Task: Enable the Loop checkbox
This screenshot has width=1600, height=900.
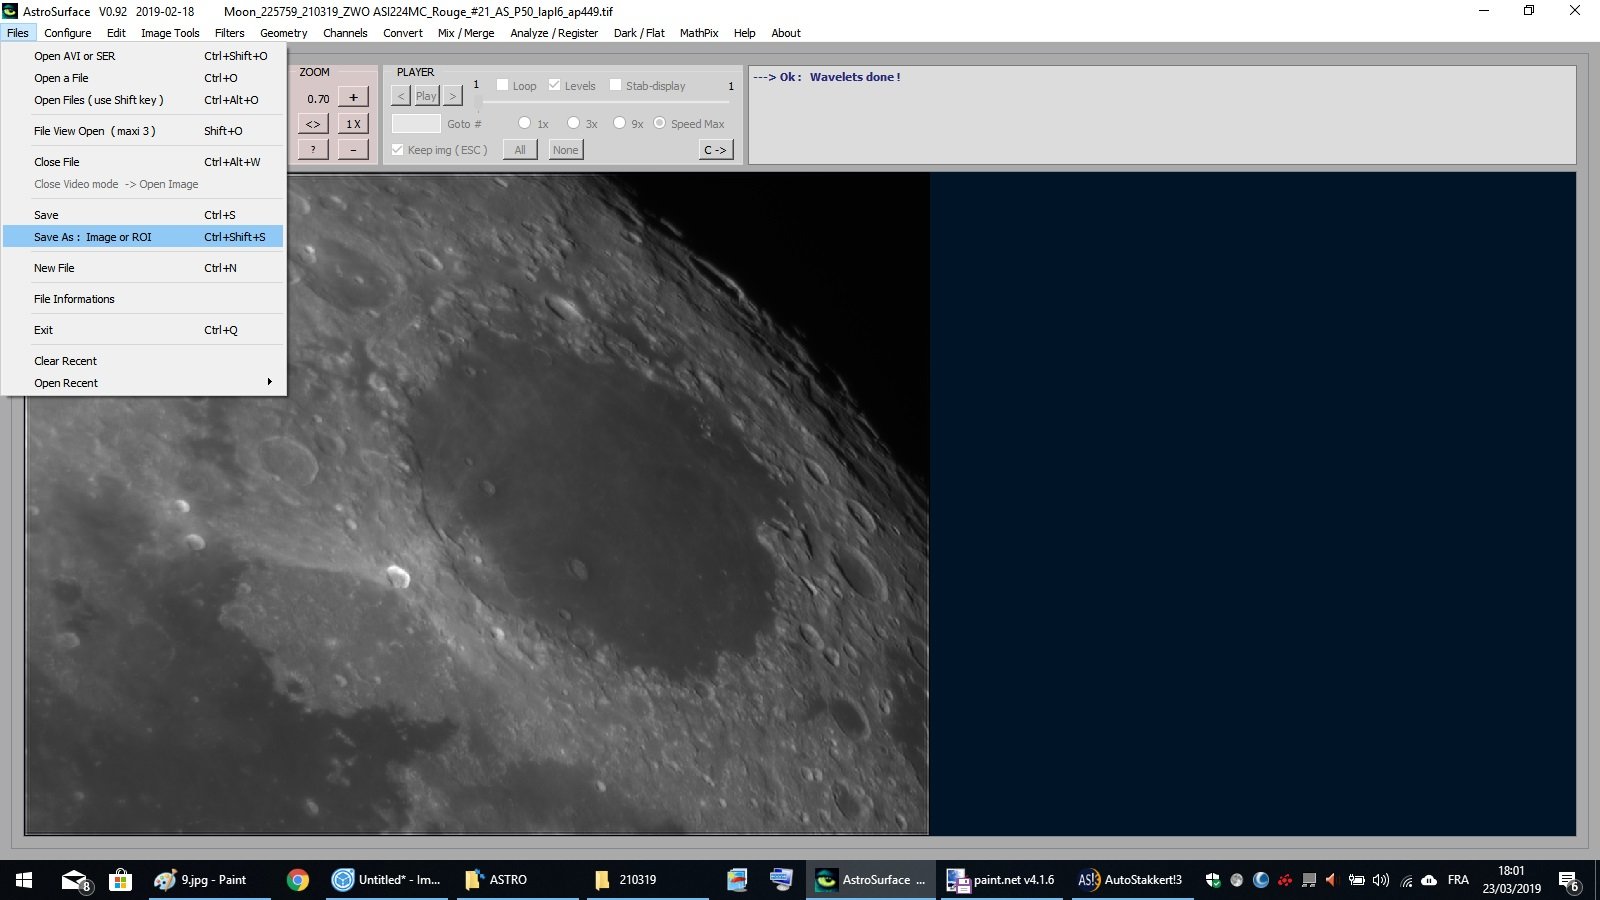Action: 503,85
